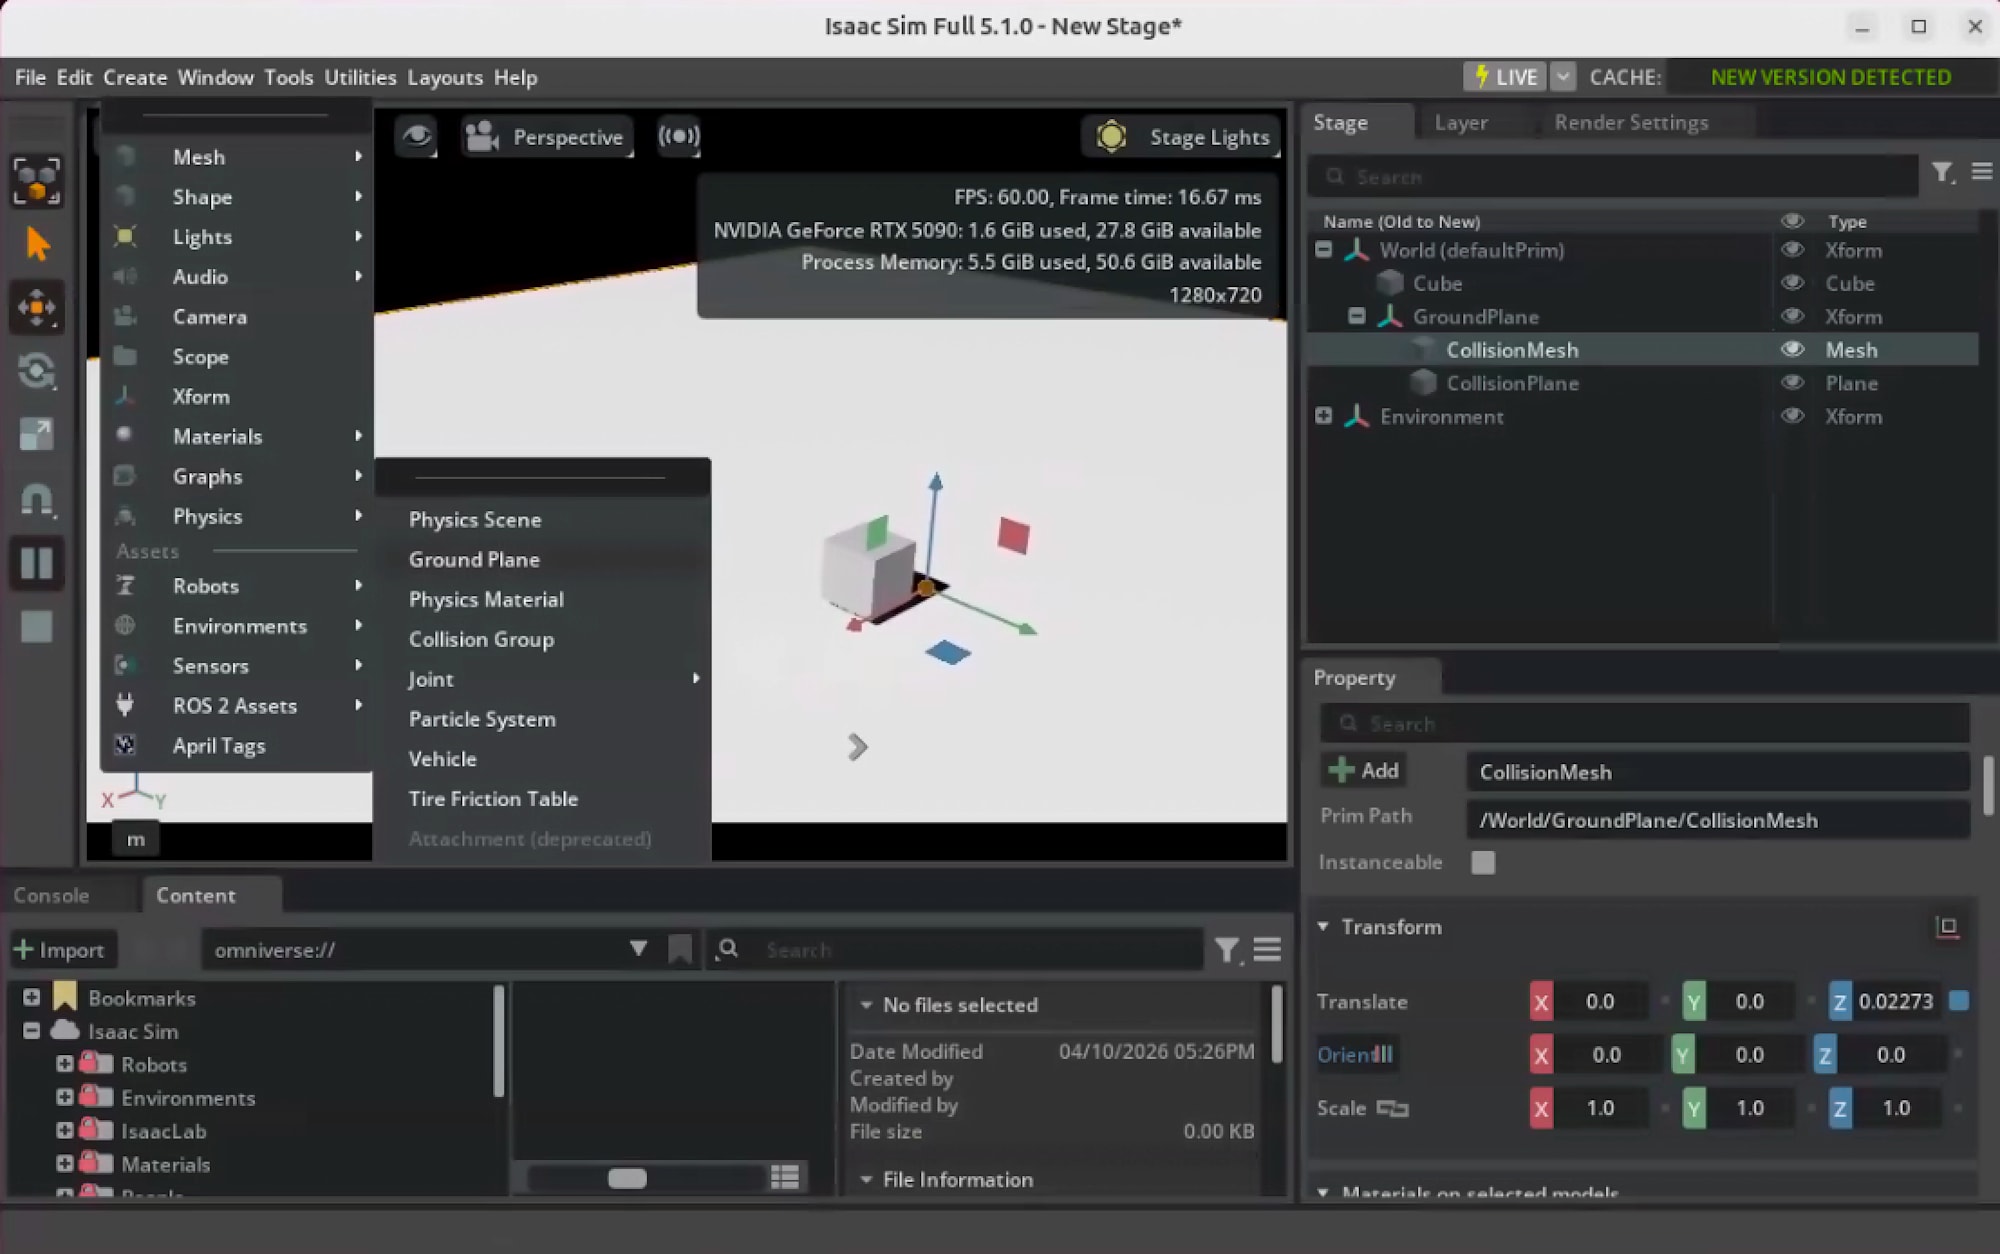
Task: Activate the Scale tool icon
Action: click(37, 434)
